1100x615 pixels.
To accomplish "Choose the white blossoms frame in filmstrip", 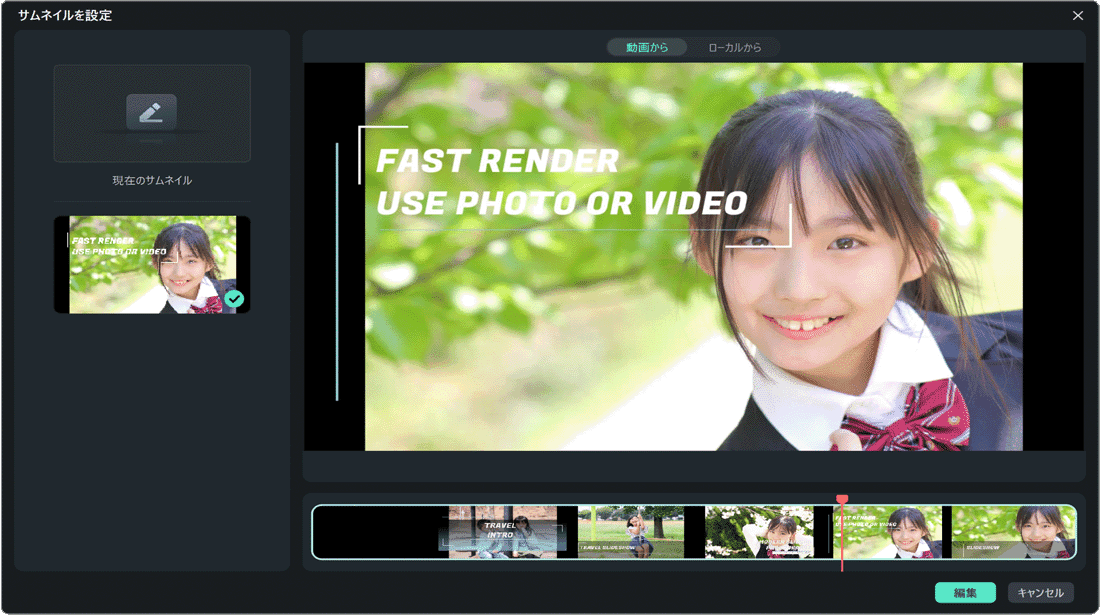I will [760, 532].
